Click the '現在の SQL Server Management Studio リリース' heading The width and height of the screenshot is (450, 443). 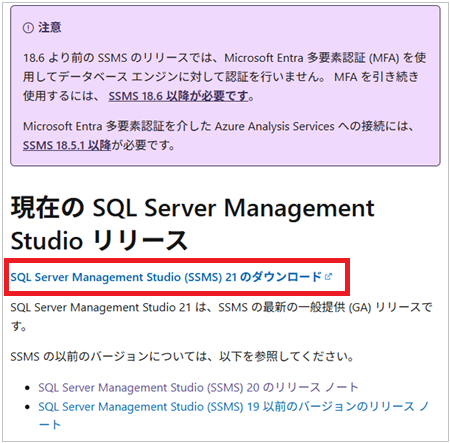(x=193, y=224)
